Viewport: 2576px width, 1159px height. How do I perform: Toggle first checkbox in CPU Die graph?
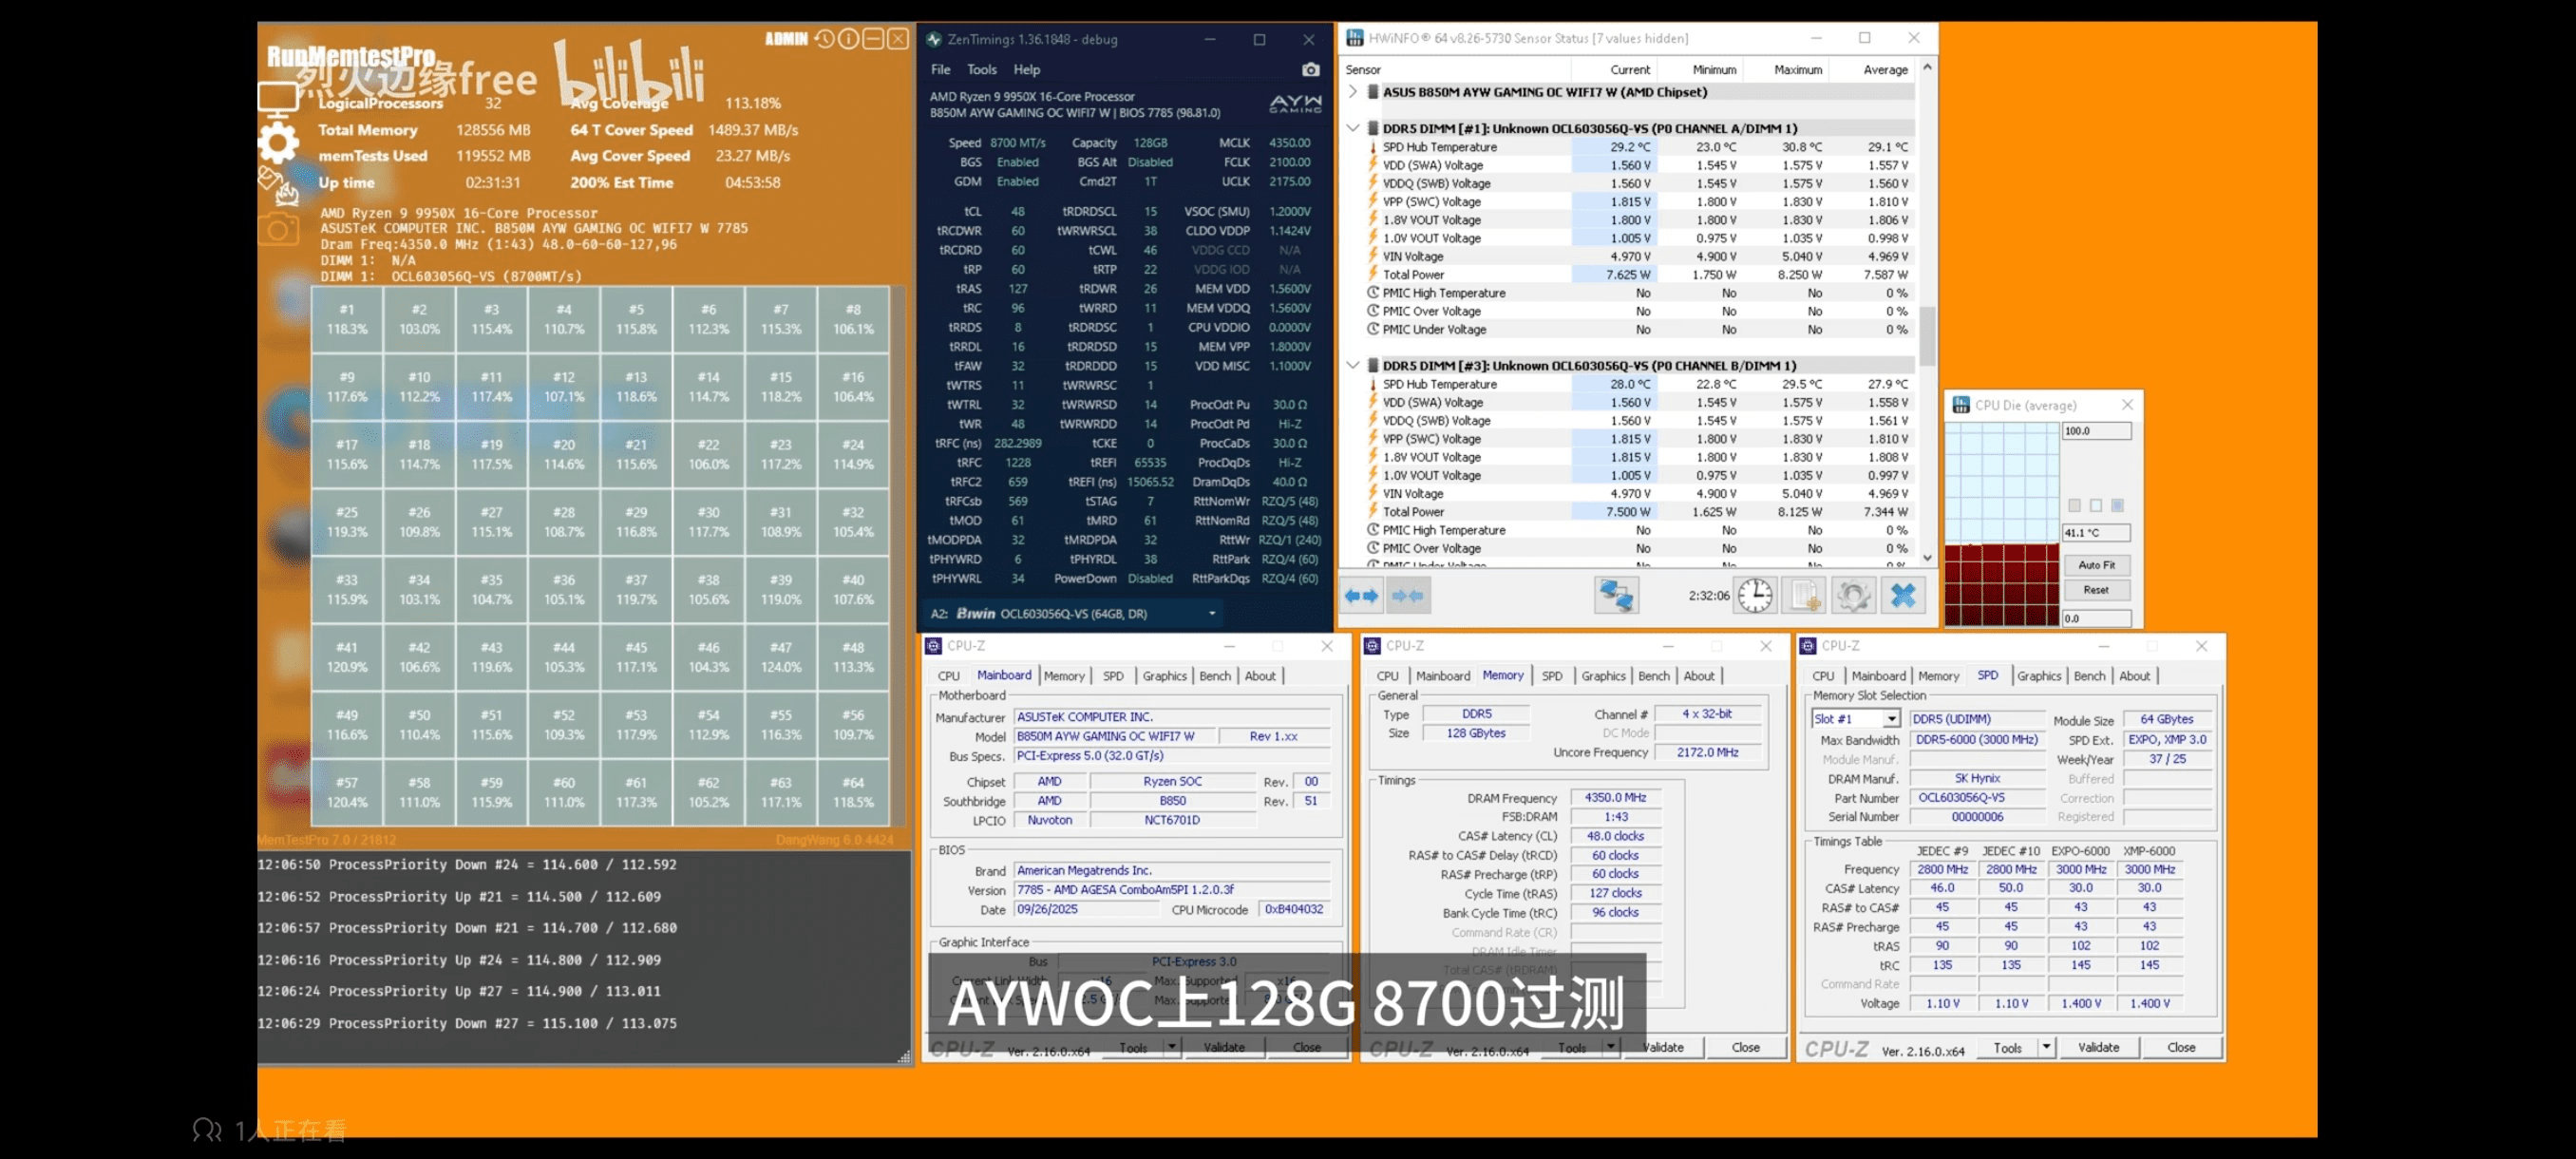2074,506
